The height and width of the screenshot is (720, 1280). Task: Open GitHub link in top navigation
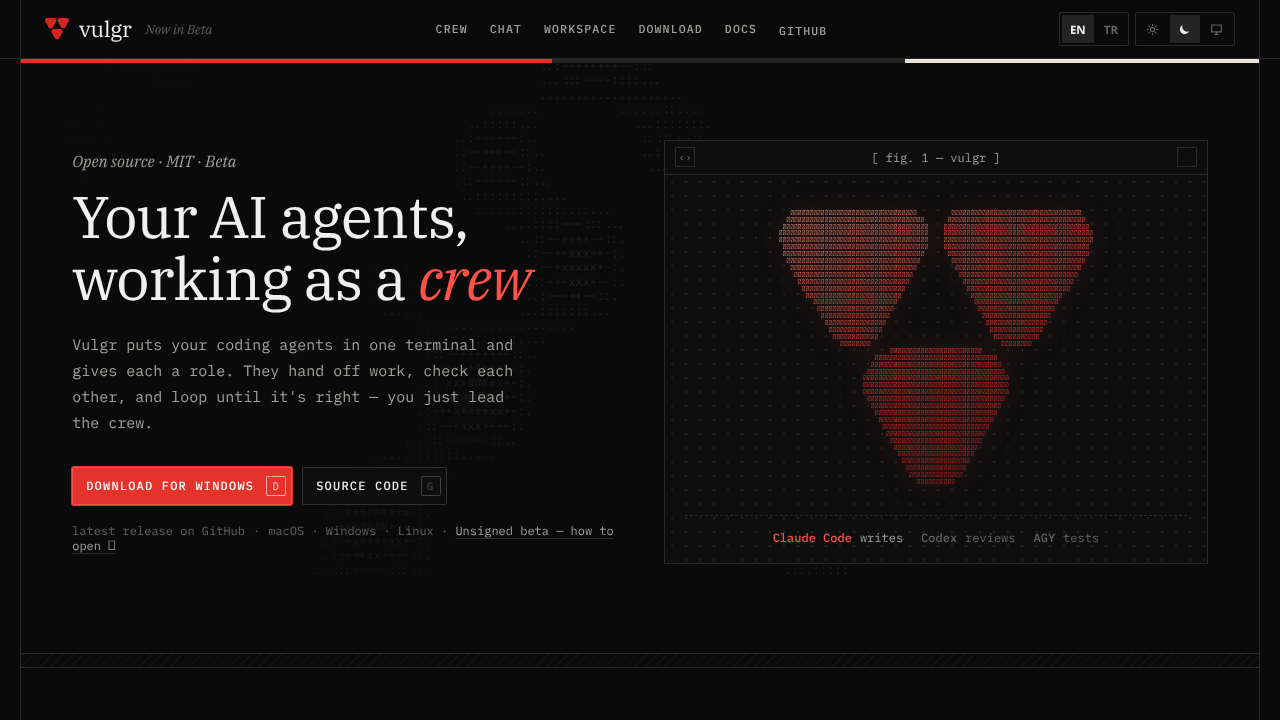803,31
